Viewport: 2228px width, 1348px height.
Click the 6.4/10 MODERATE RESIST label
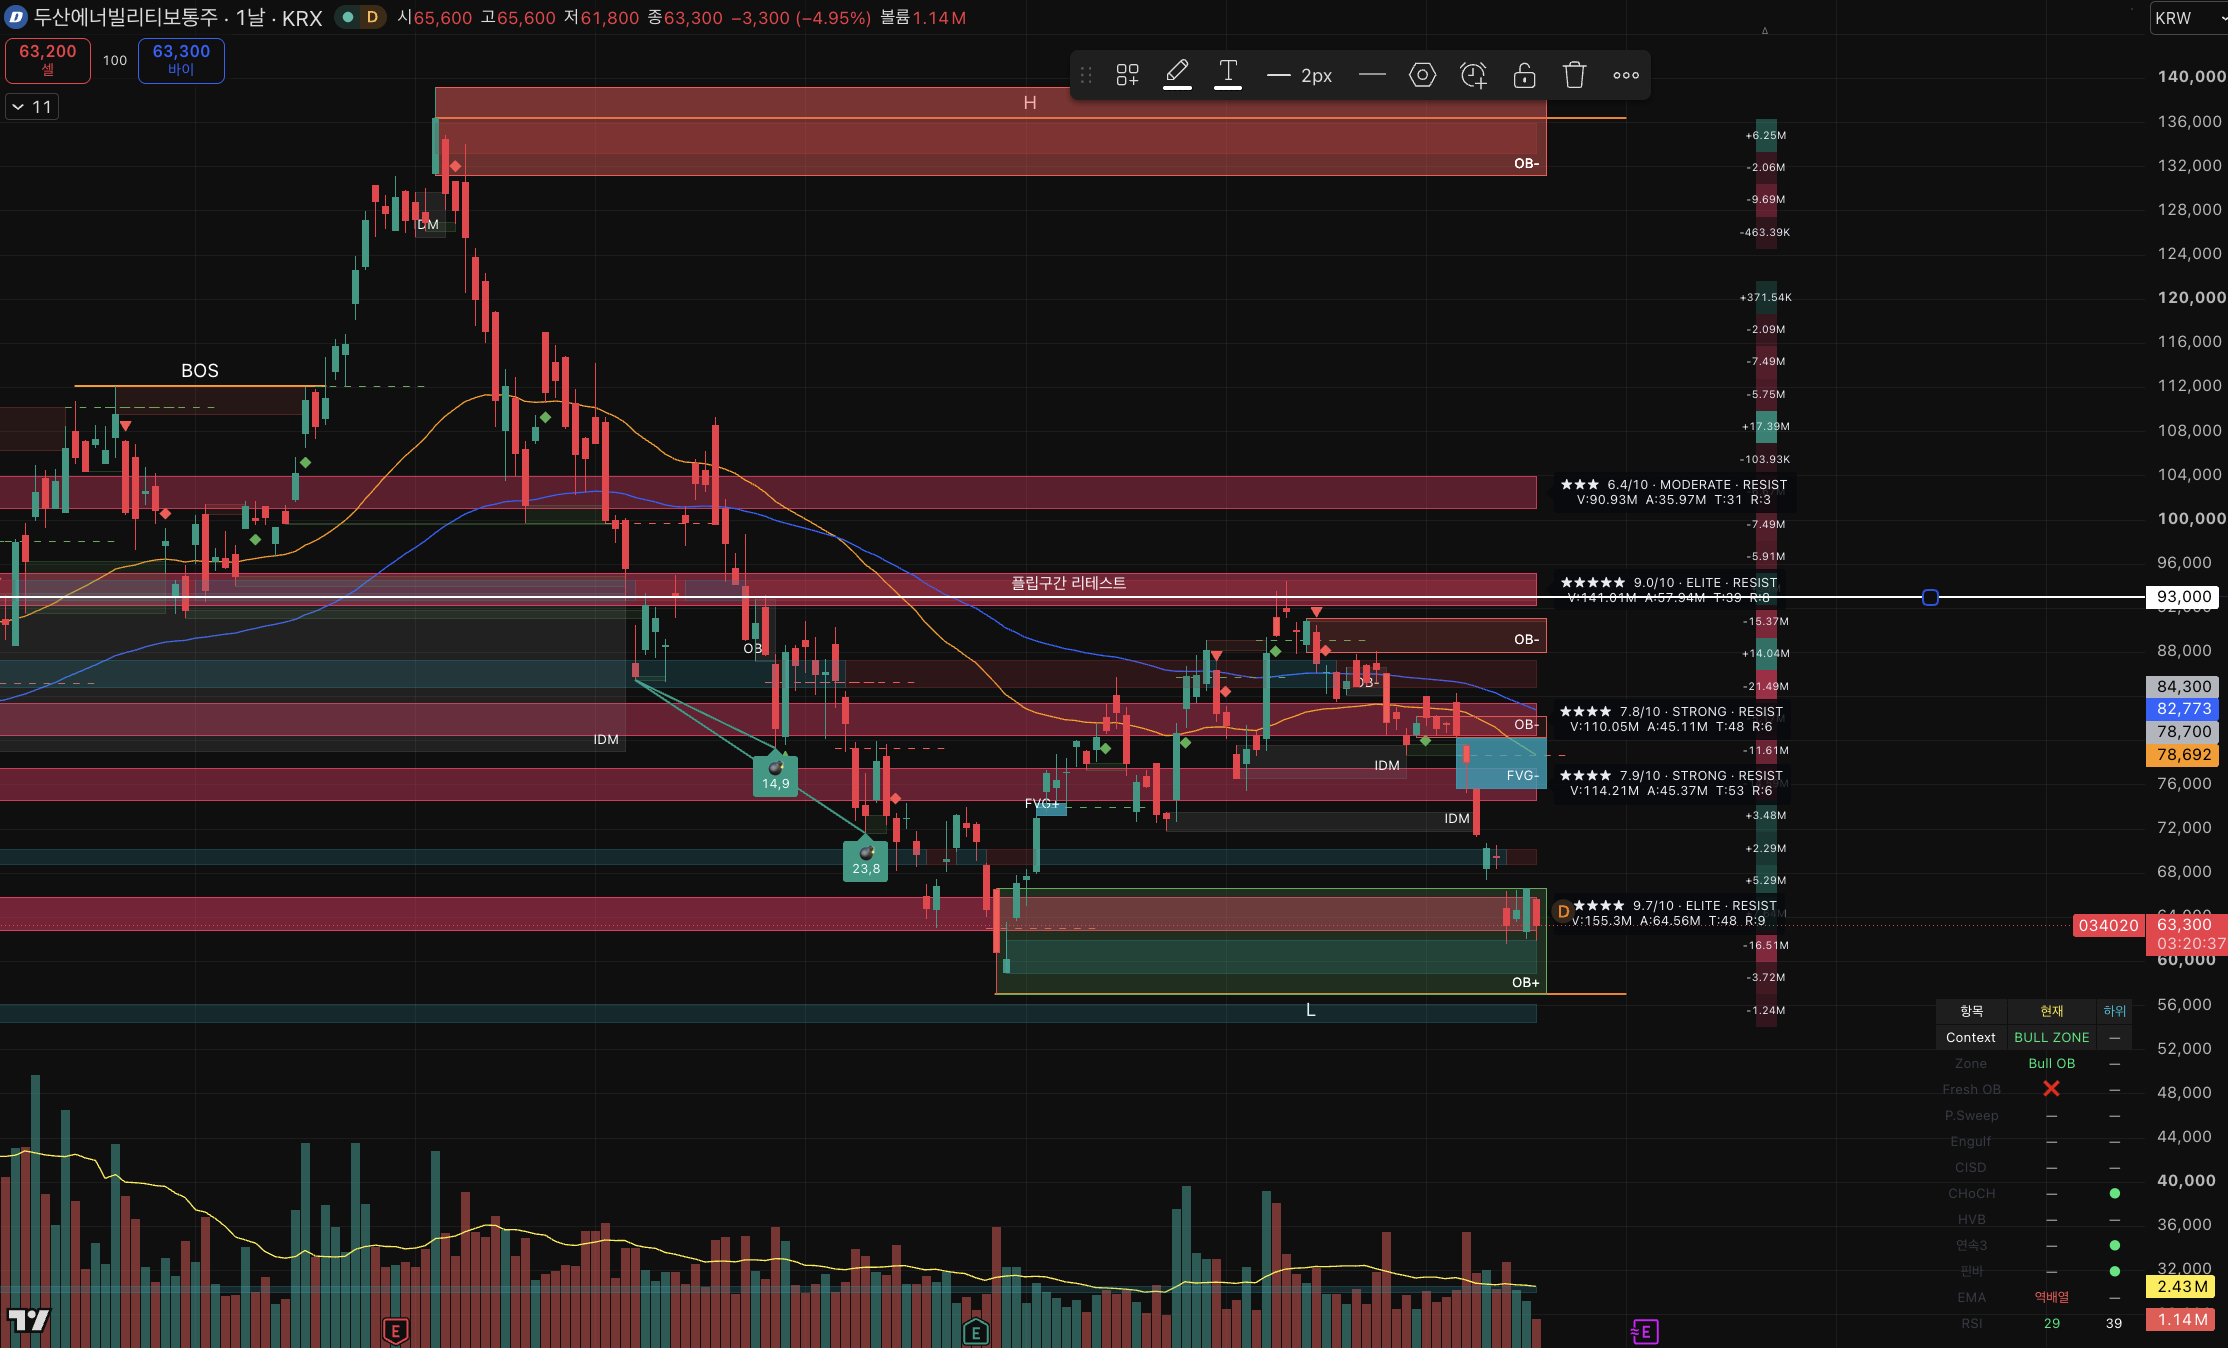[1672, 492]
